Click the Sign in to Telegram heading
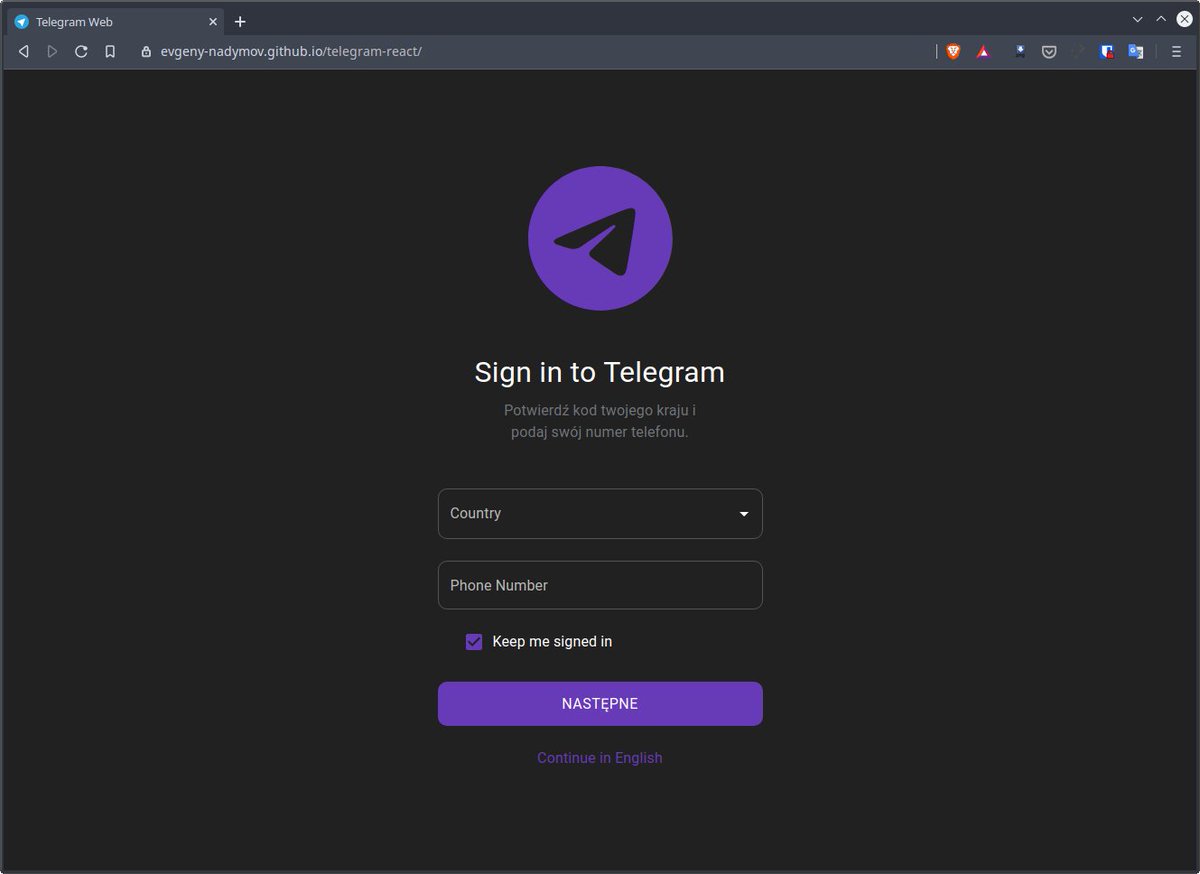Viewport: 1200px width, 874px height. click(600, 372)
